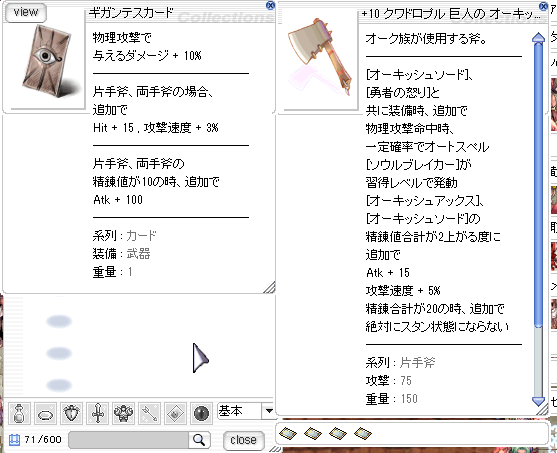Click the magnifier search icon
The image size is (557, 453).
pos(199,440)
